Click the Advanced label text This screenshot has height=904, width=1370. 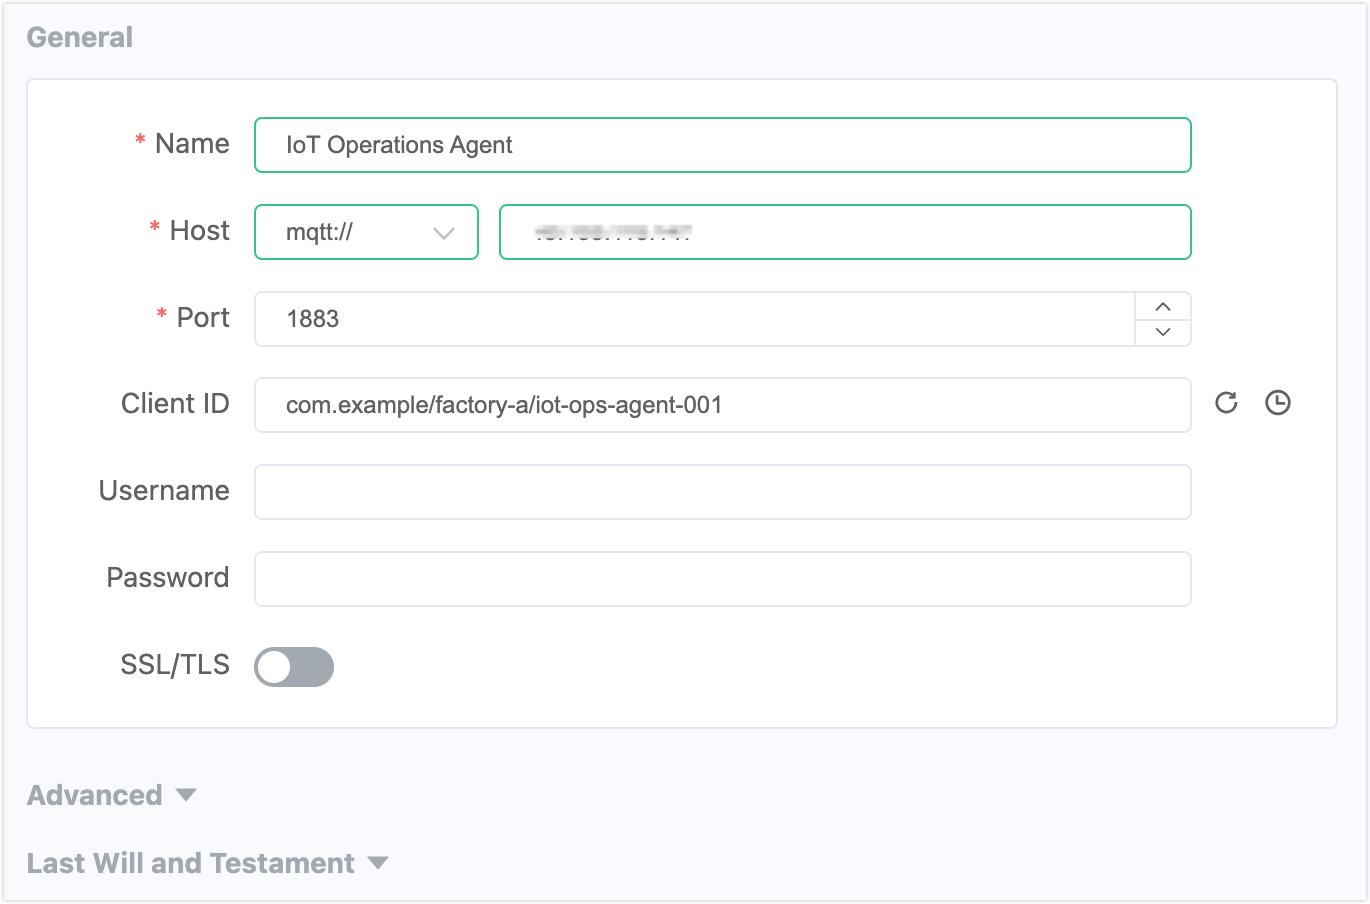(x=95, y=794)
